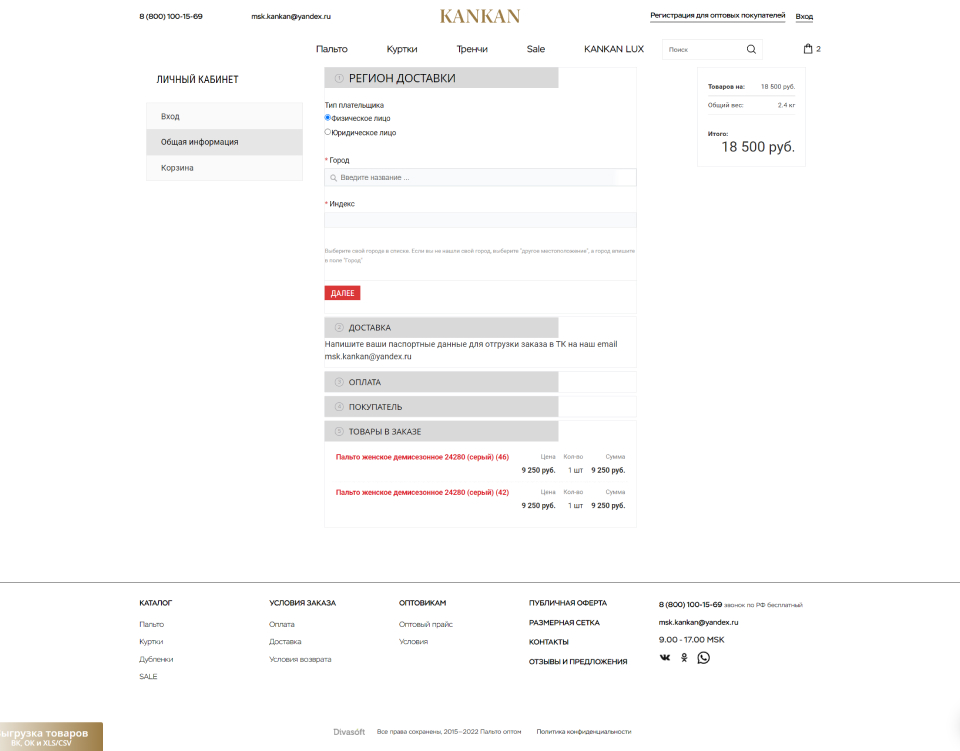Focus the Индекс postal code field
The height and width of the screenshot is (751, 960).
[480, 220]
